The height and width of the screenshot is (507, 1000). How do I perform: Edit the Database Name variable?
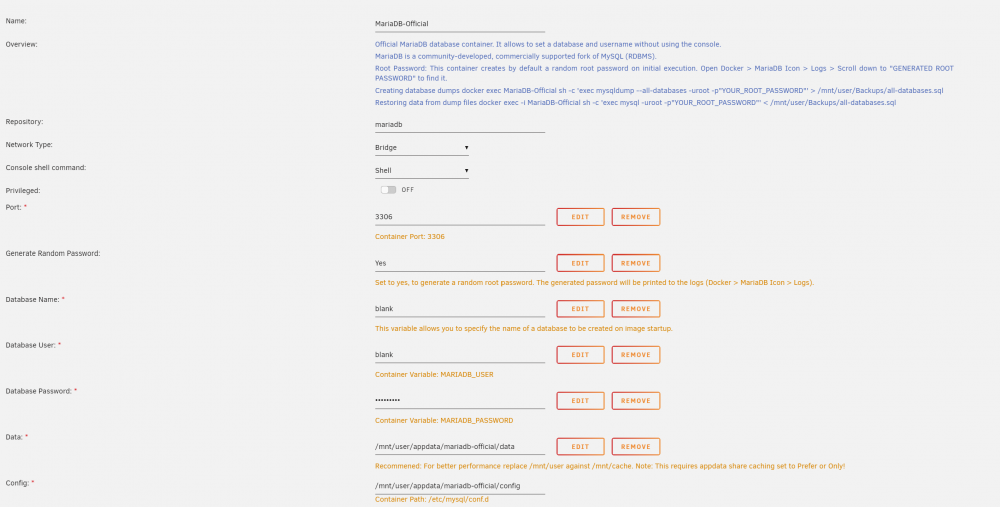(580, 309)
